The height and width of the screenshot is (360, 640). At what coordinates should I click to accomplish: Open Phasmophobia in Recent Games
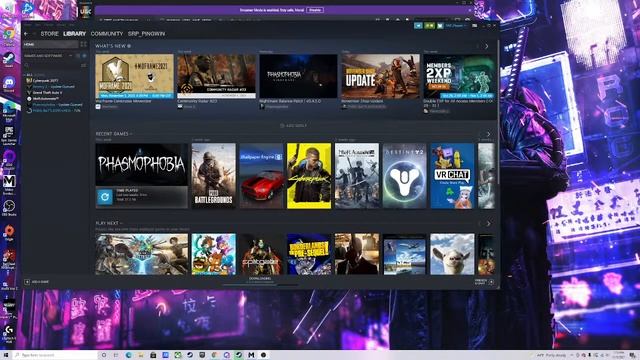click(142, 164)
